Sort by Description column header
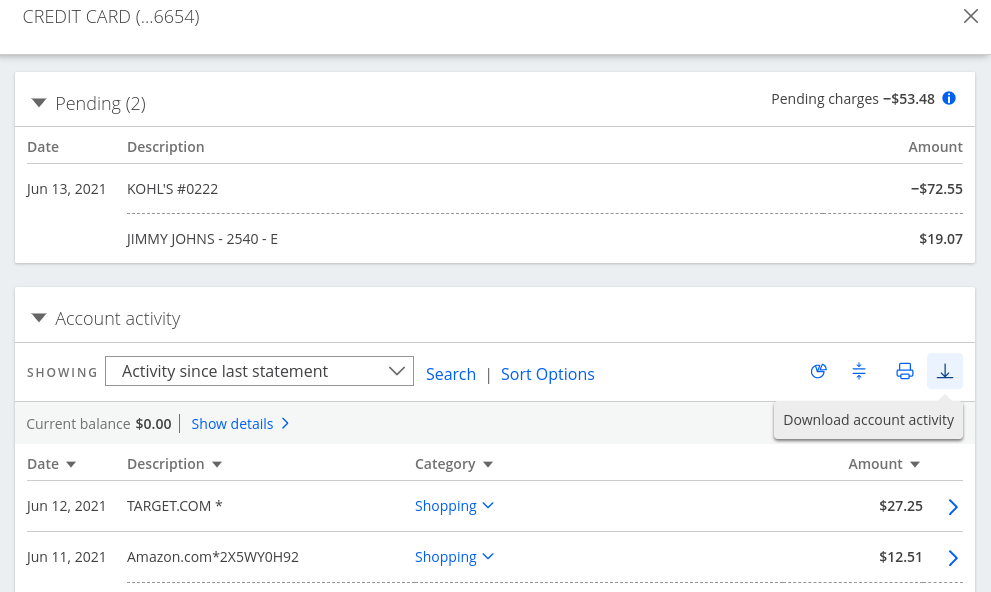Screen dimensions: 991x592 click(x=174, y=464)
